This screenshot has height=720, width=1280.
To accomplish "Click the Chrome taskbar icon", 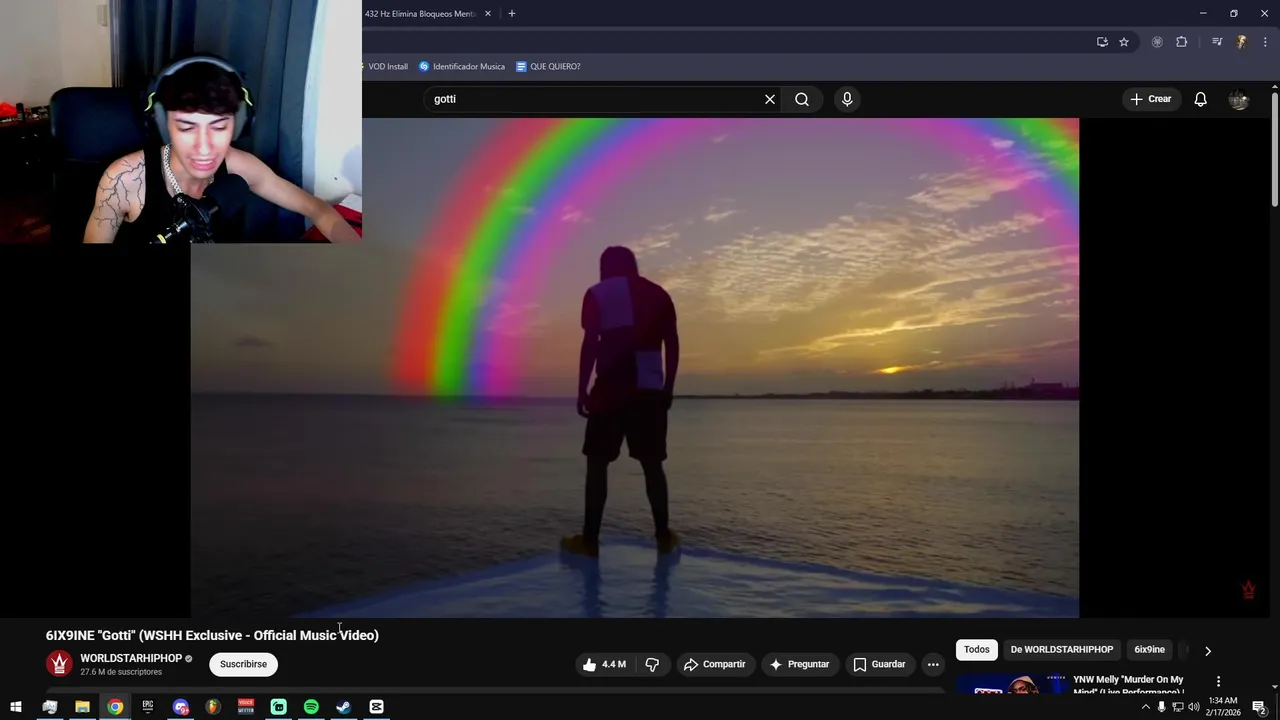I will [115, 707].
